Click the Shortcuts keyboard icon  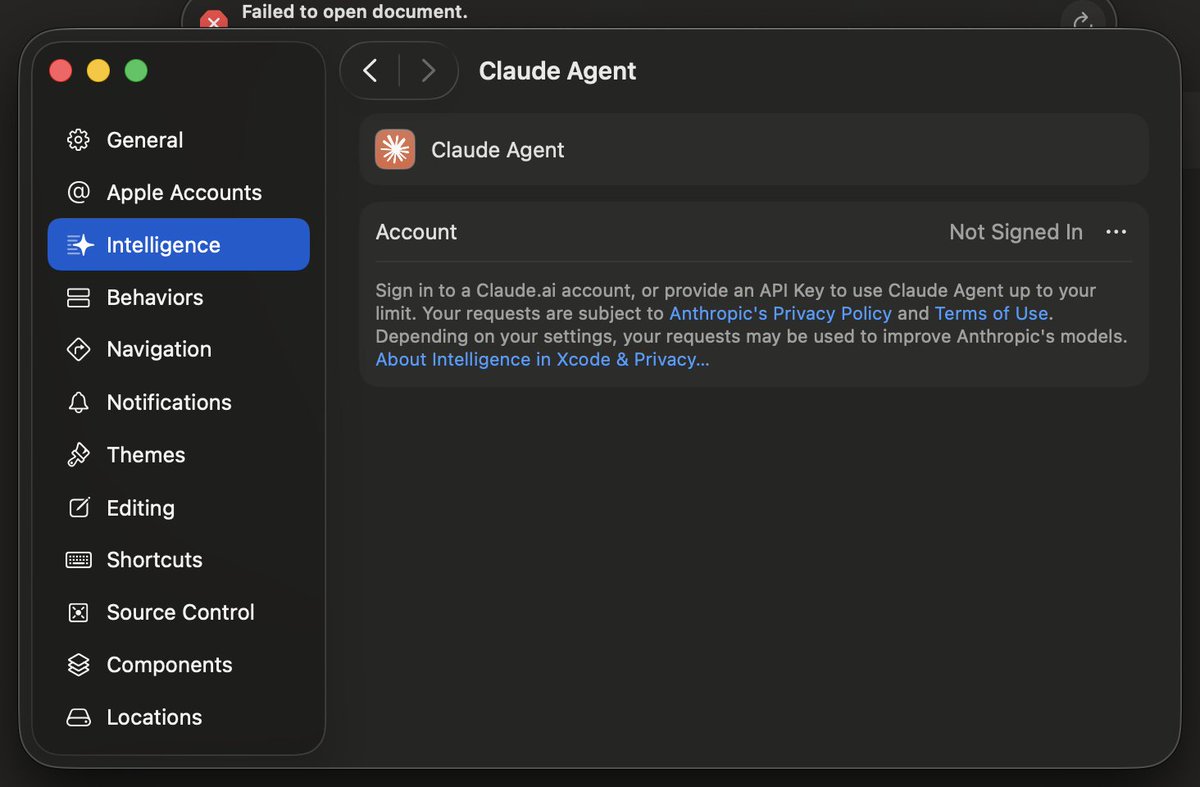pos(78,560)
